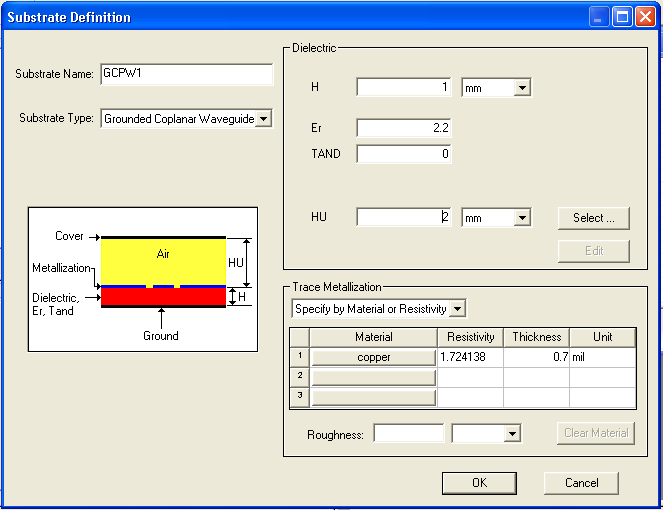The image size is (663, 510).
Task: Click the Roughness value field
Action: click(x=408, y=433)
